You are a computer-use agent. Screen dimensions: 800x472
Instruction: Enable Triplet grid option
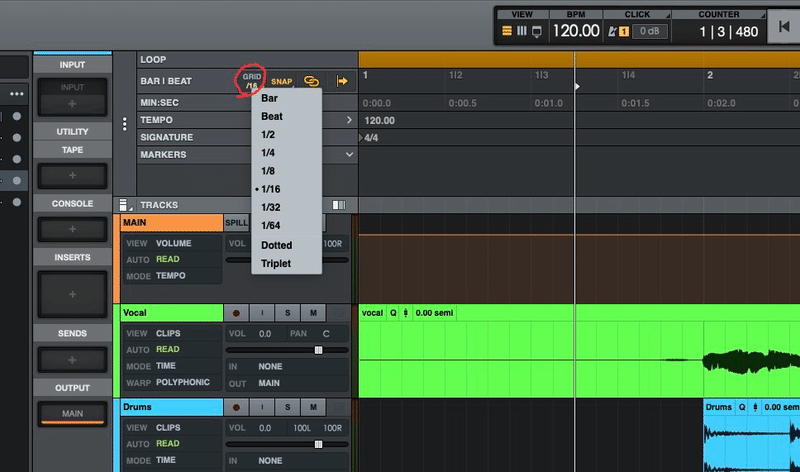286,263
